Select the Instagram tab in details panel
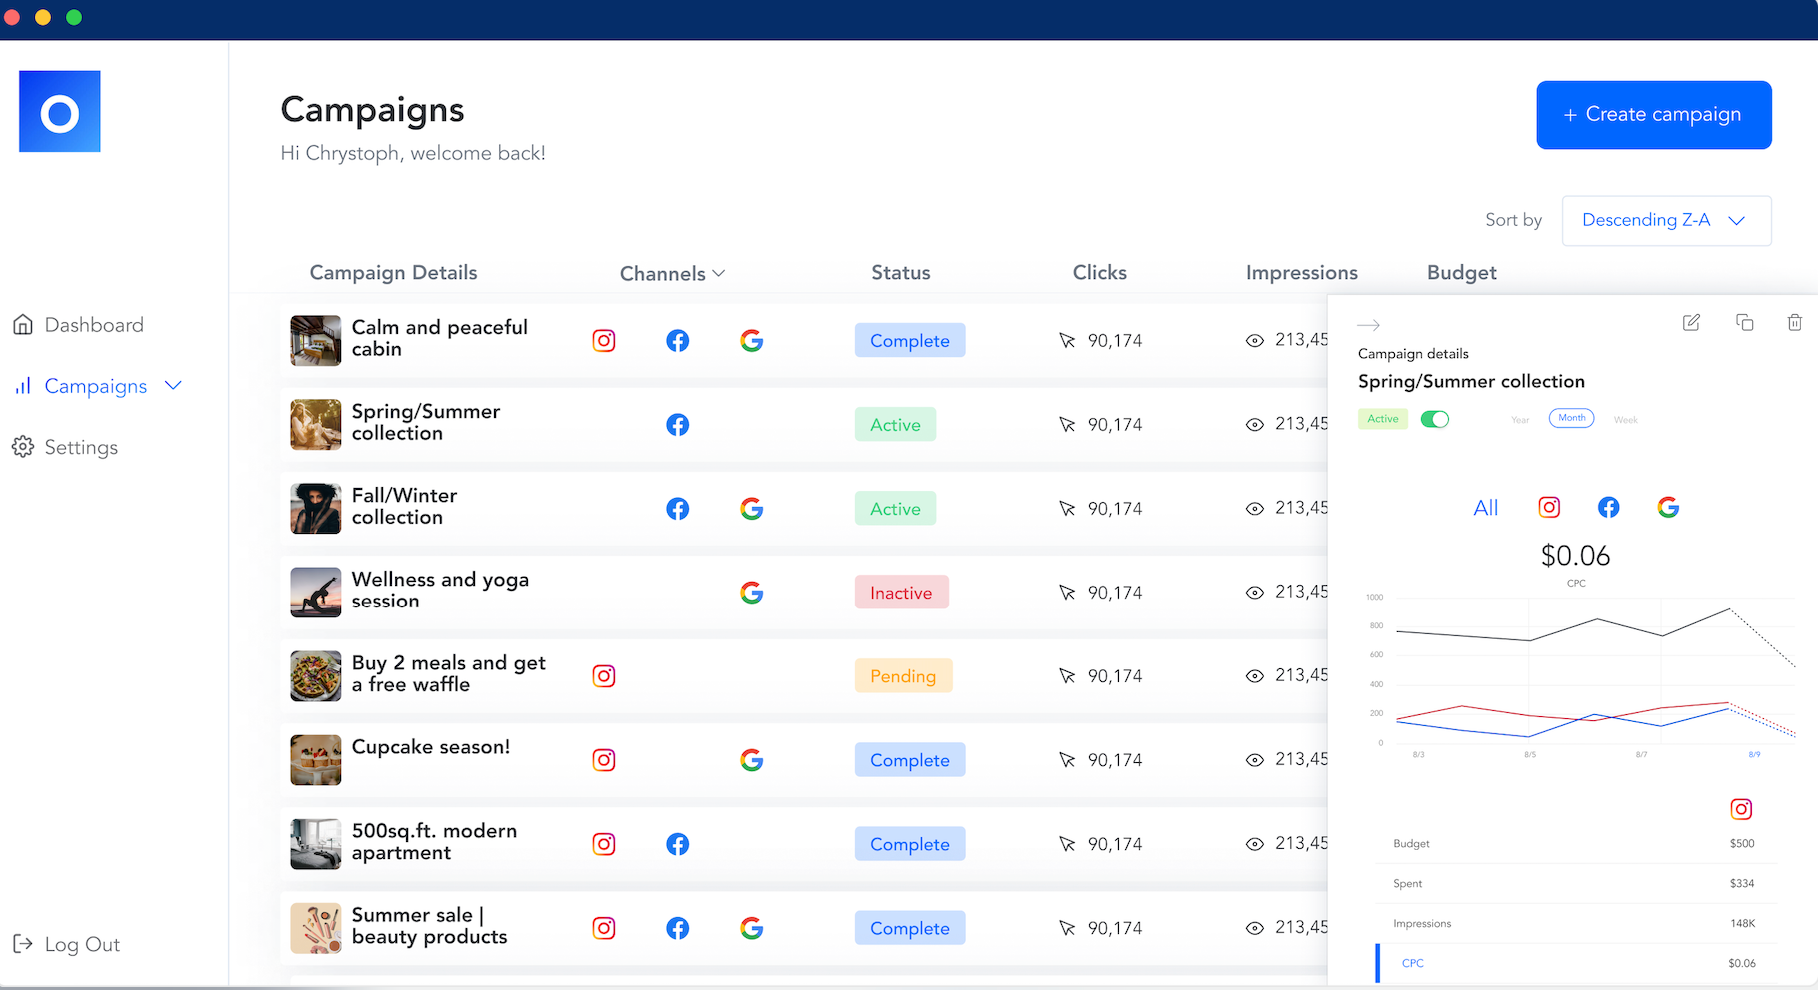This screenshot has width=1818, height=990. [x=1549, y=507]
